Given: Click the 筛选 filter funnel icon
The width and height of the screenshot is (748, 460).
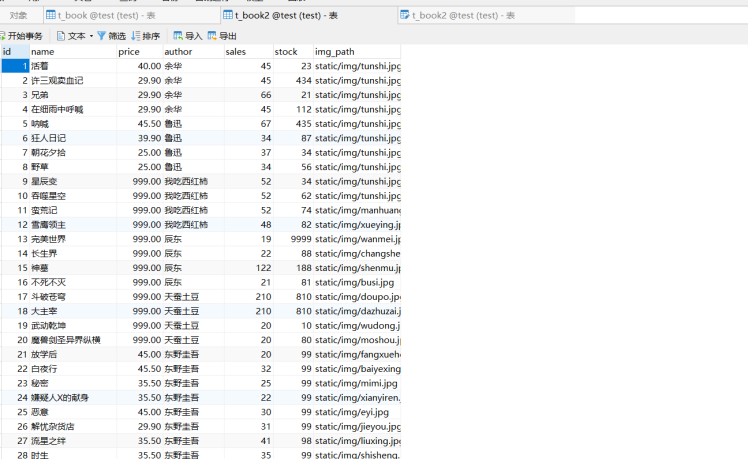Looking at the screenshot, I should click(x=102, y=36).
